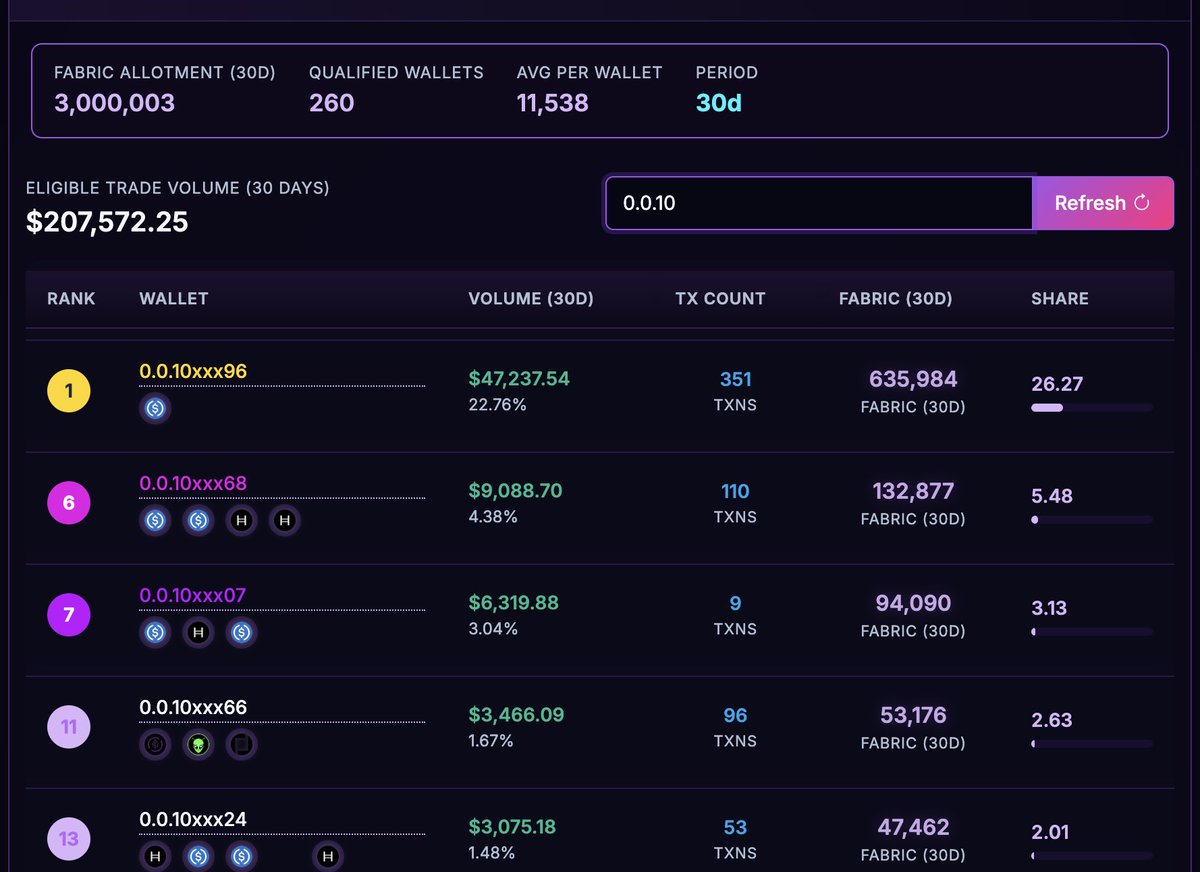
Task: Sort by the SHARE column header
Action: tap(1060, 298)
